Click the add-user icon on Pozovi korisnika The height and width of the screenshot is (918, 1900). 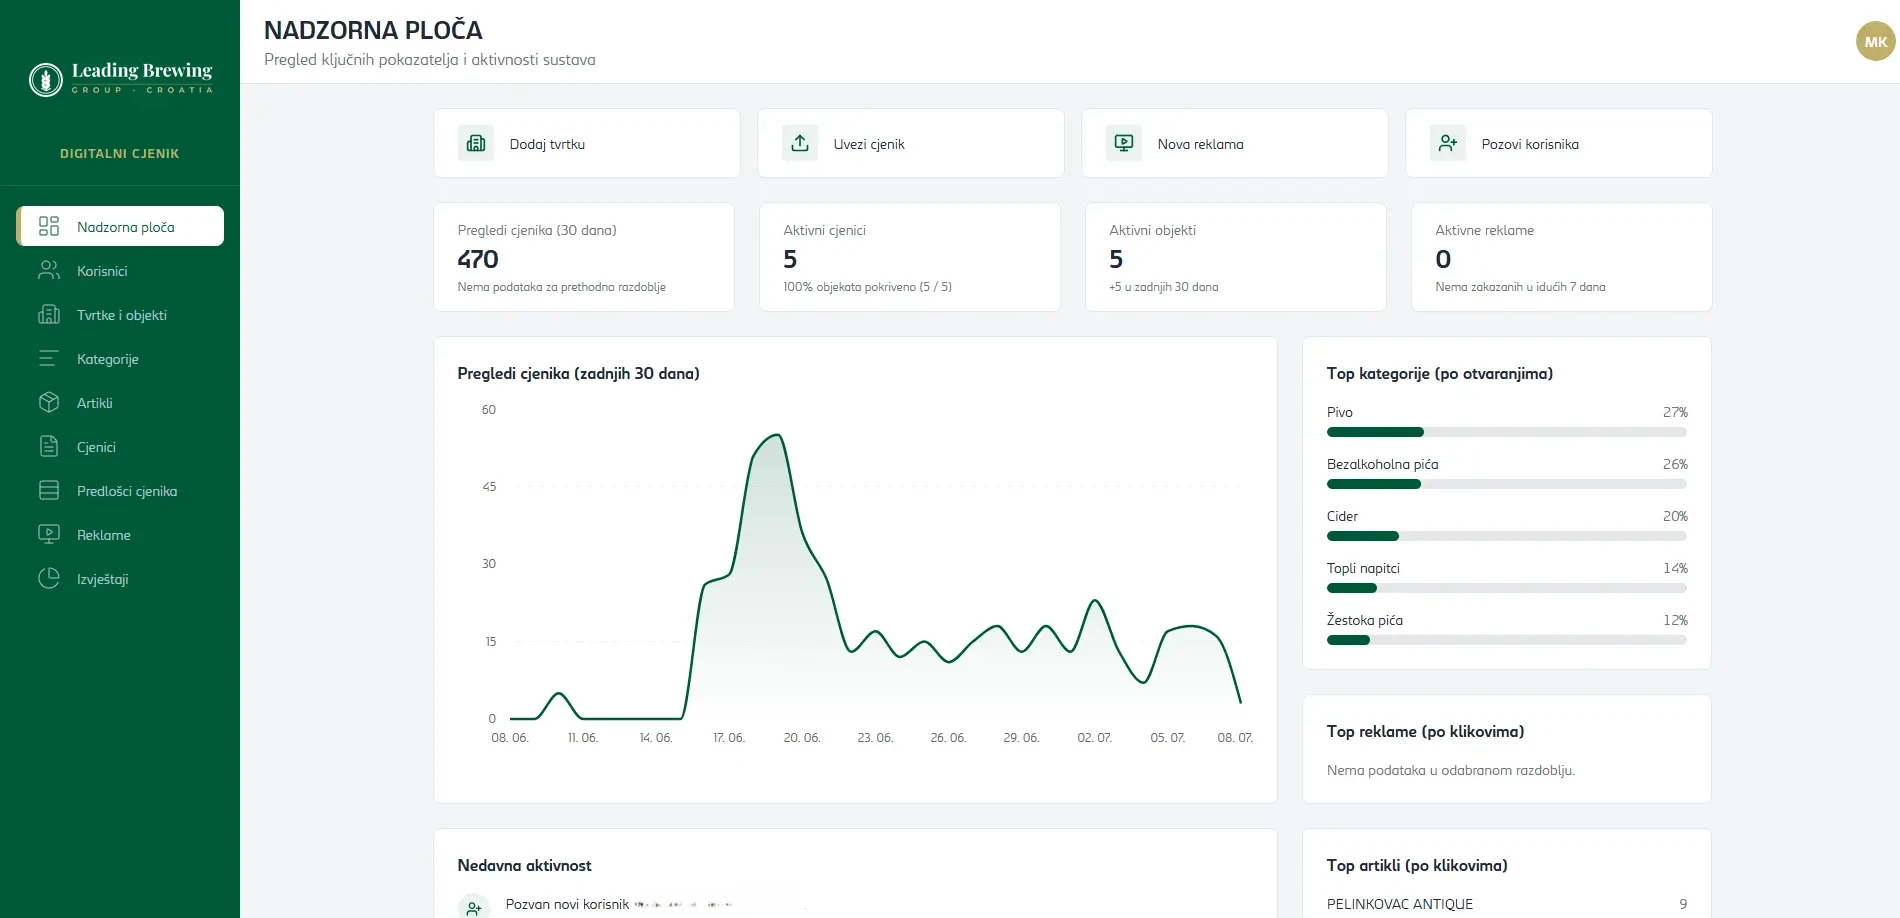(1448, 143)
